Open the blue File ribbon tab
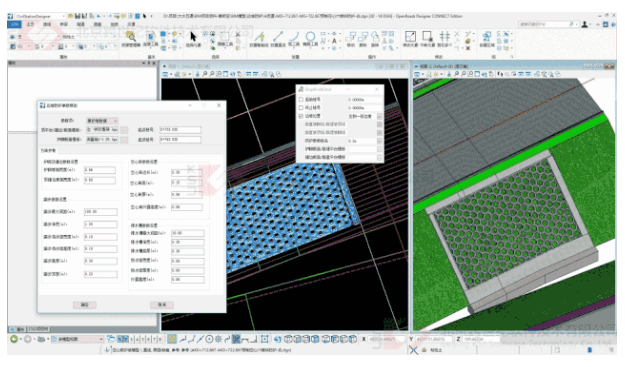This screenshot has height=367, width=625. coord(14,24)
